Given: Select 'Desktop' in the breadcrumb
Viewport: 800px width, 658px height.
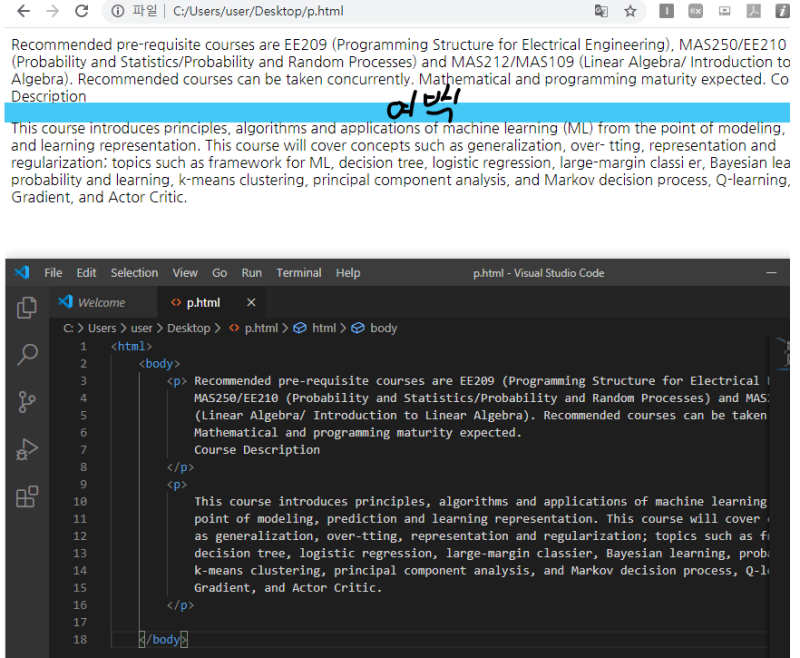Looking at the screenshot, I should 189,328.
